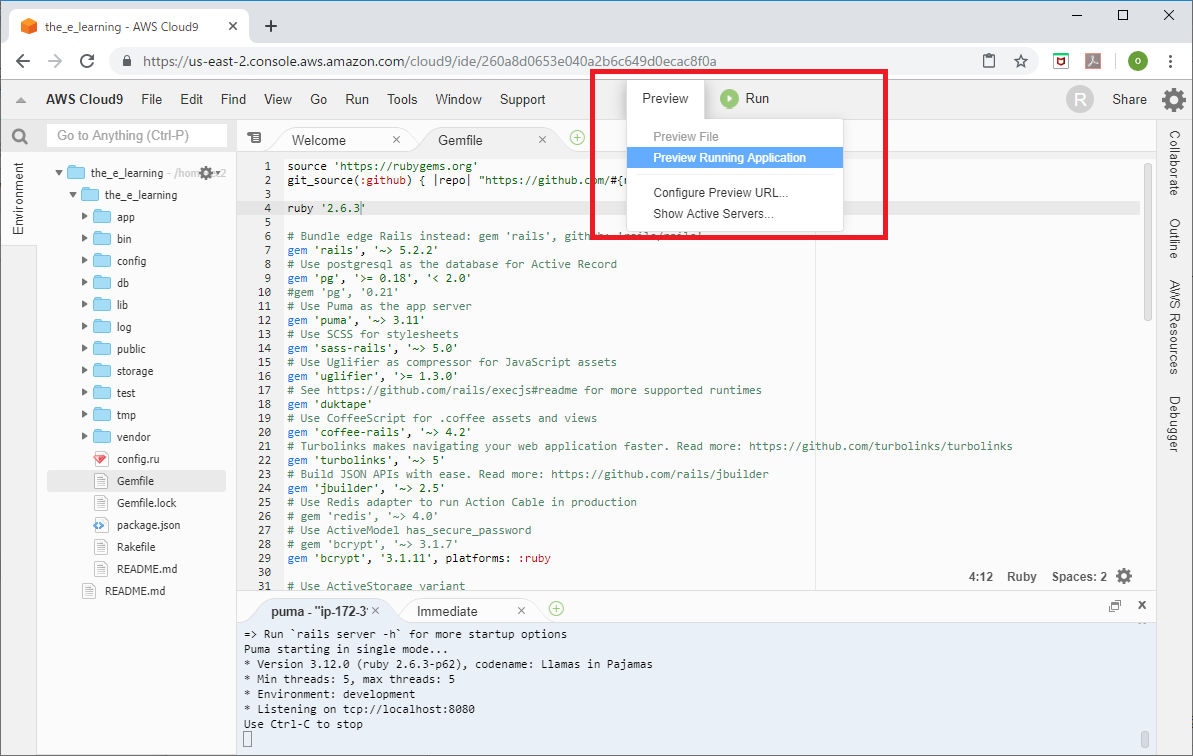Expand the db folder
The width and height of the screenshot is (1193, 756).
(x=84, y=282)
